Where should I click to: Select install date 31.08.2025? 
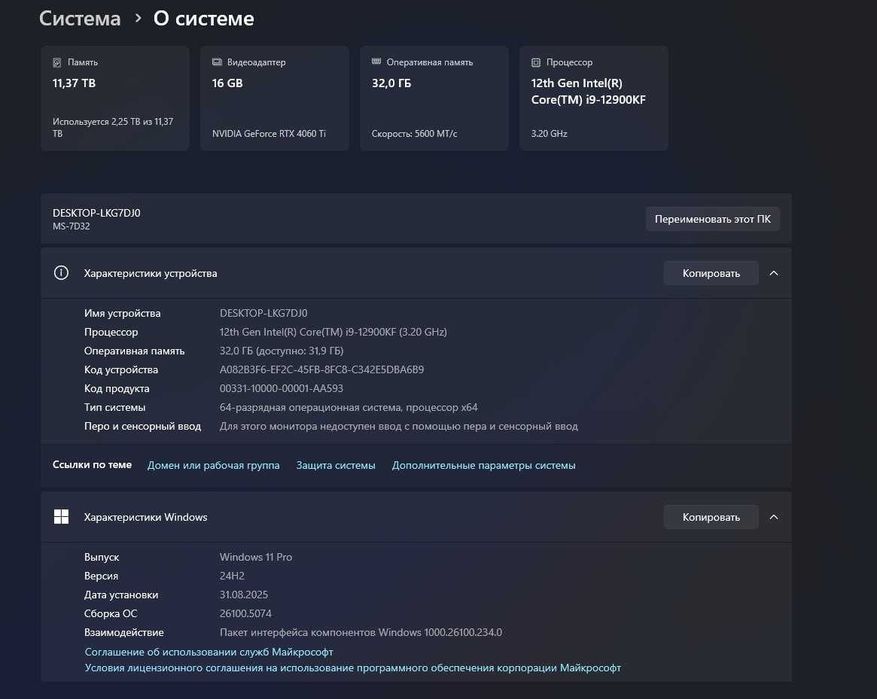[x=243, y=595]
